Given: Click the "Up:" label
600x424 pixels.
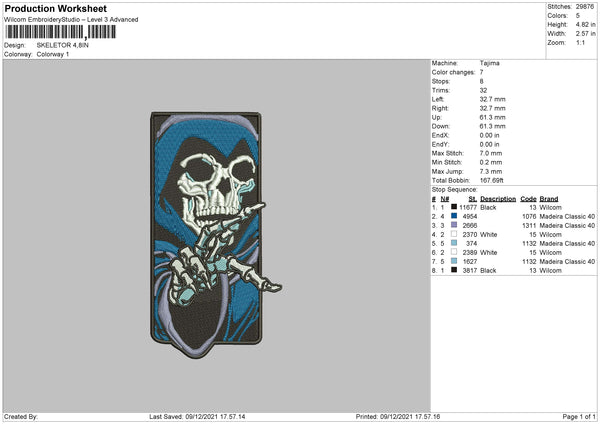Looking at the screenshot, I should [437, 117].
